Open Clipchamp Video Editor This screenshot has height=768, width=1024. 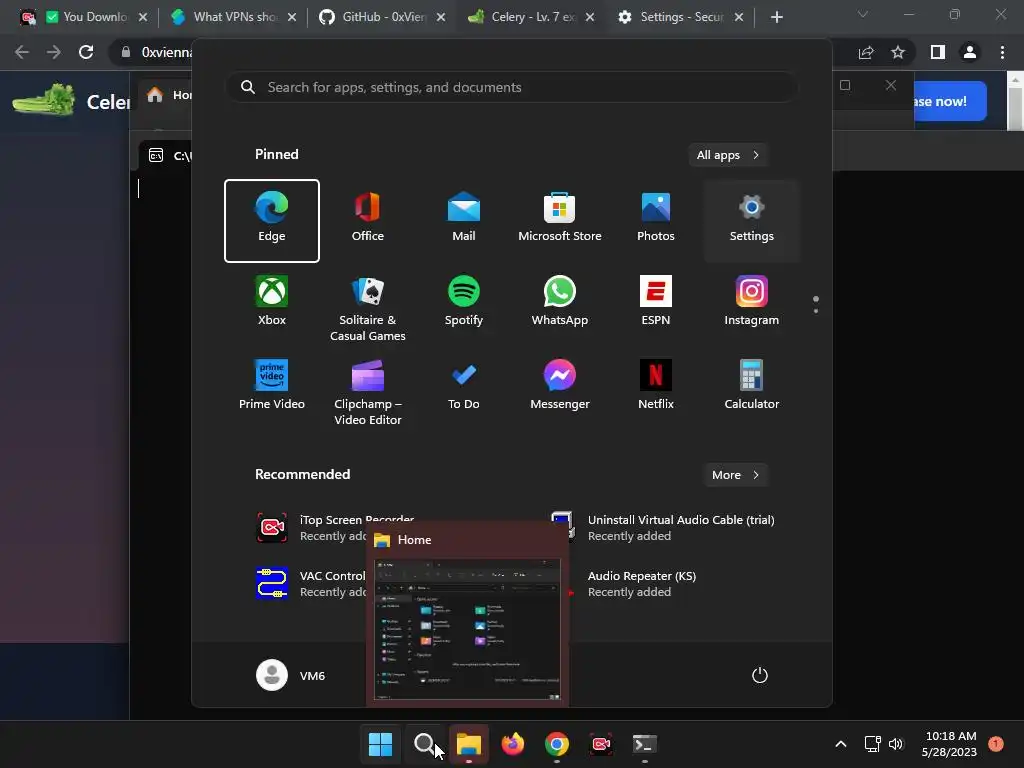(368, 391)
